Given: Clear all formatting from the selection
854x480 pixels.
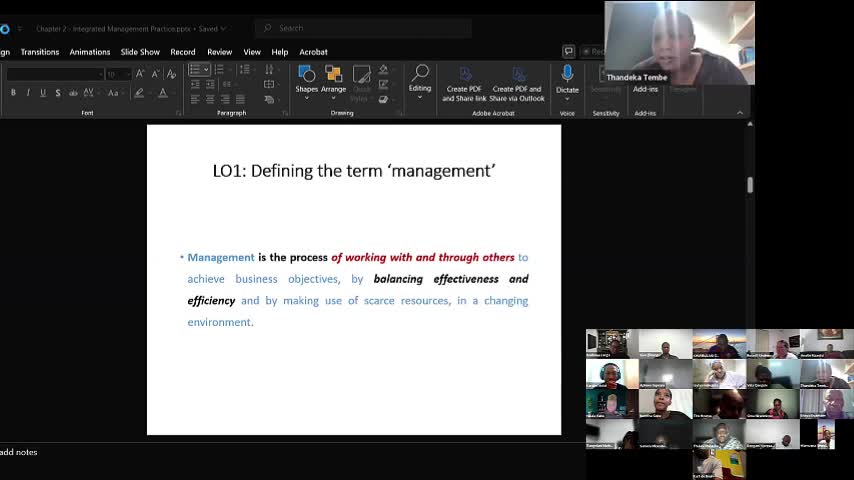Looking at the screenshot, I should (x=171, y=73).
